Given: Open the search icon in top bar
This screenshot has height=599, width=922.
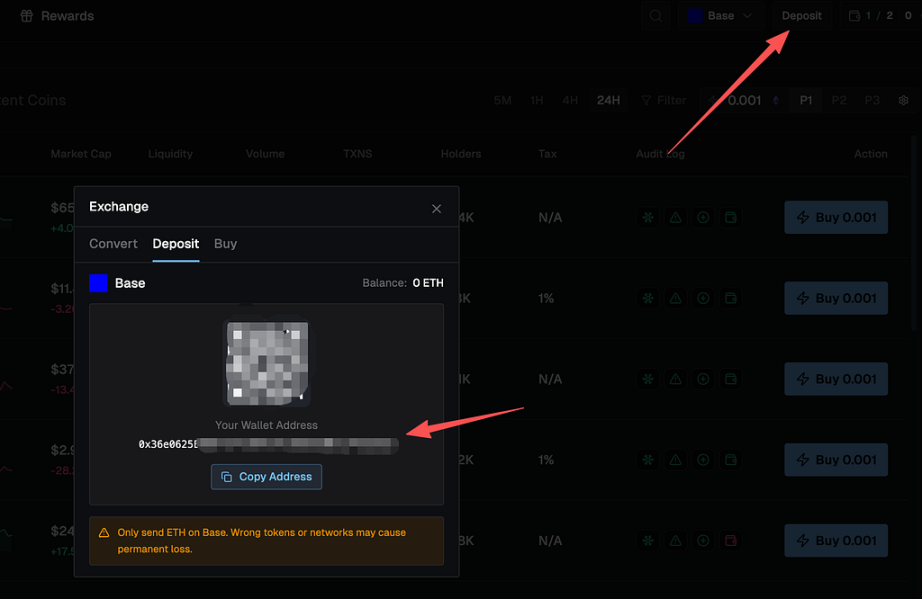Looking at the screenshot, I should [656, 16].
